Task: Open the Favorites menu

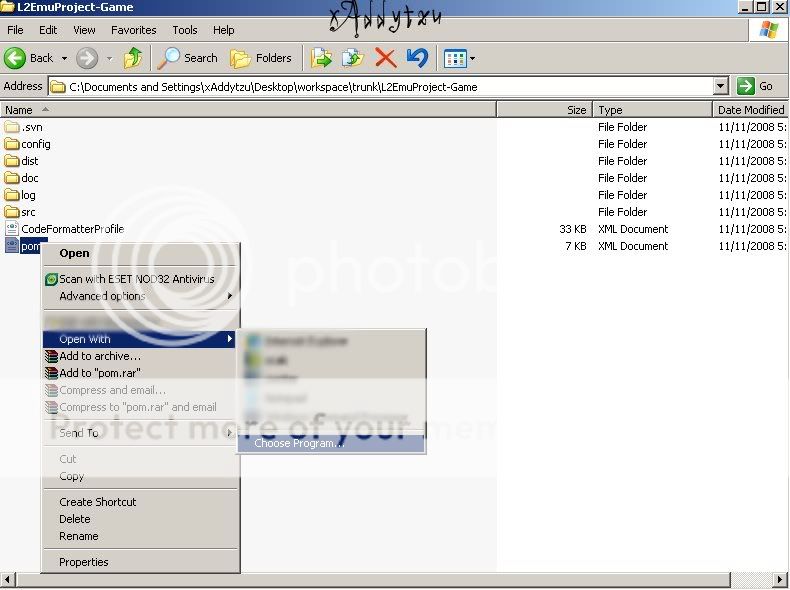Action: pyautogui.click(x=133, y=30)
